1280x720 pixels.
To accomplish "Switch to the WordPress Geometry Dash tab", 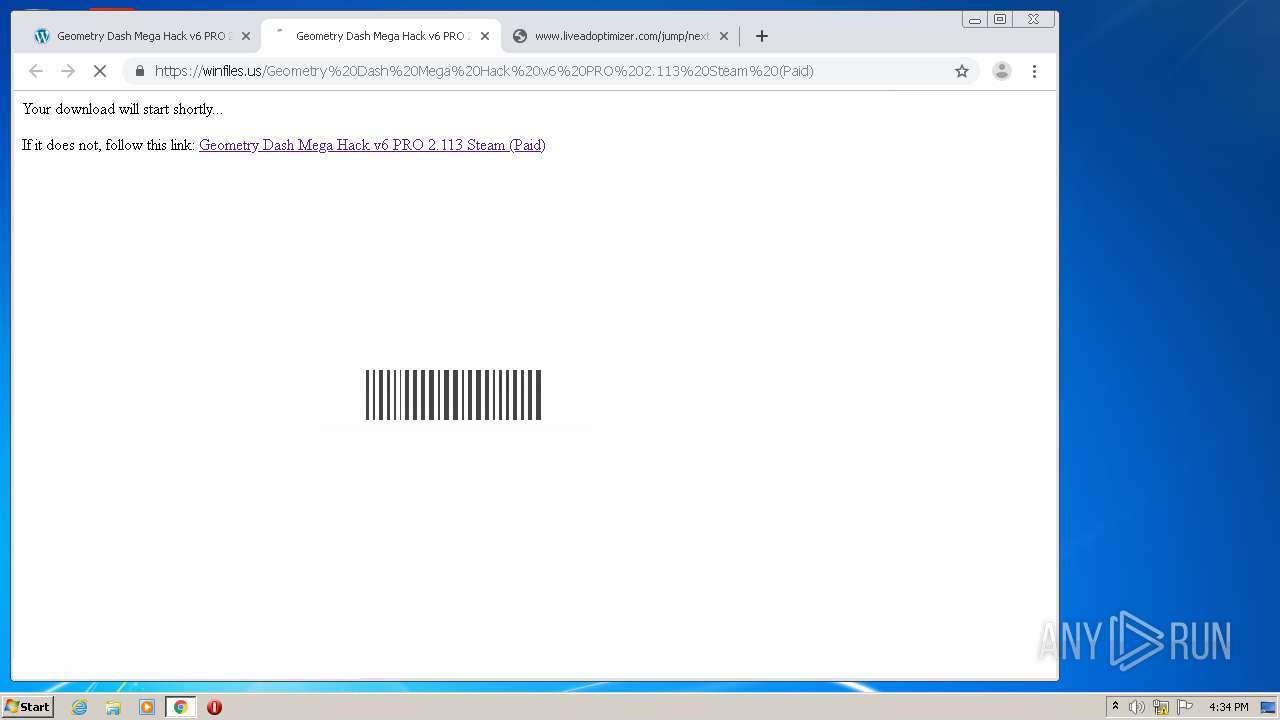I will tap(141, 36).
